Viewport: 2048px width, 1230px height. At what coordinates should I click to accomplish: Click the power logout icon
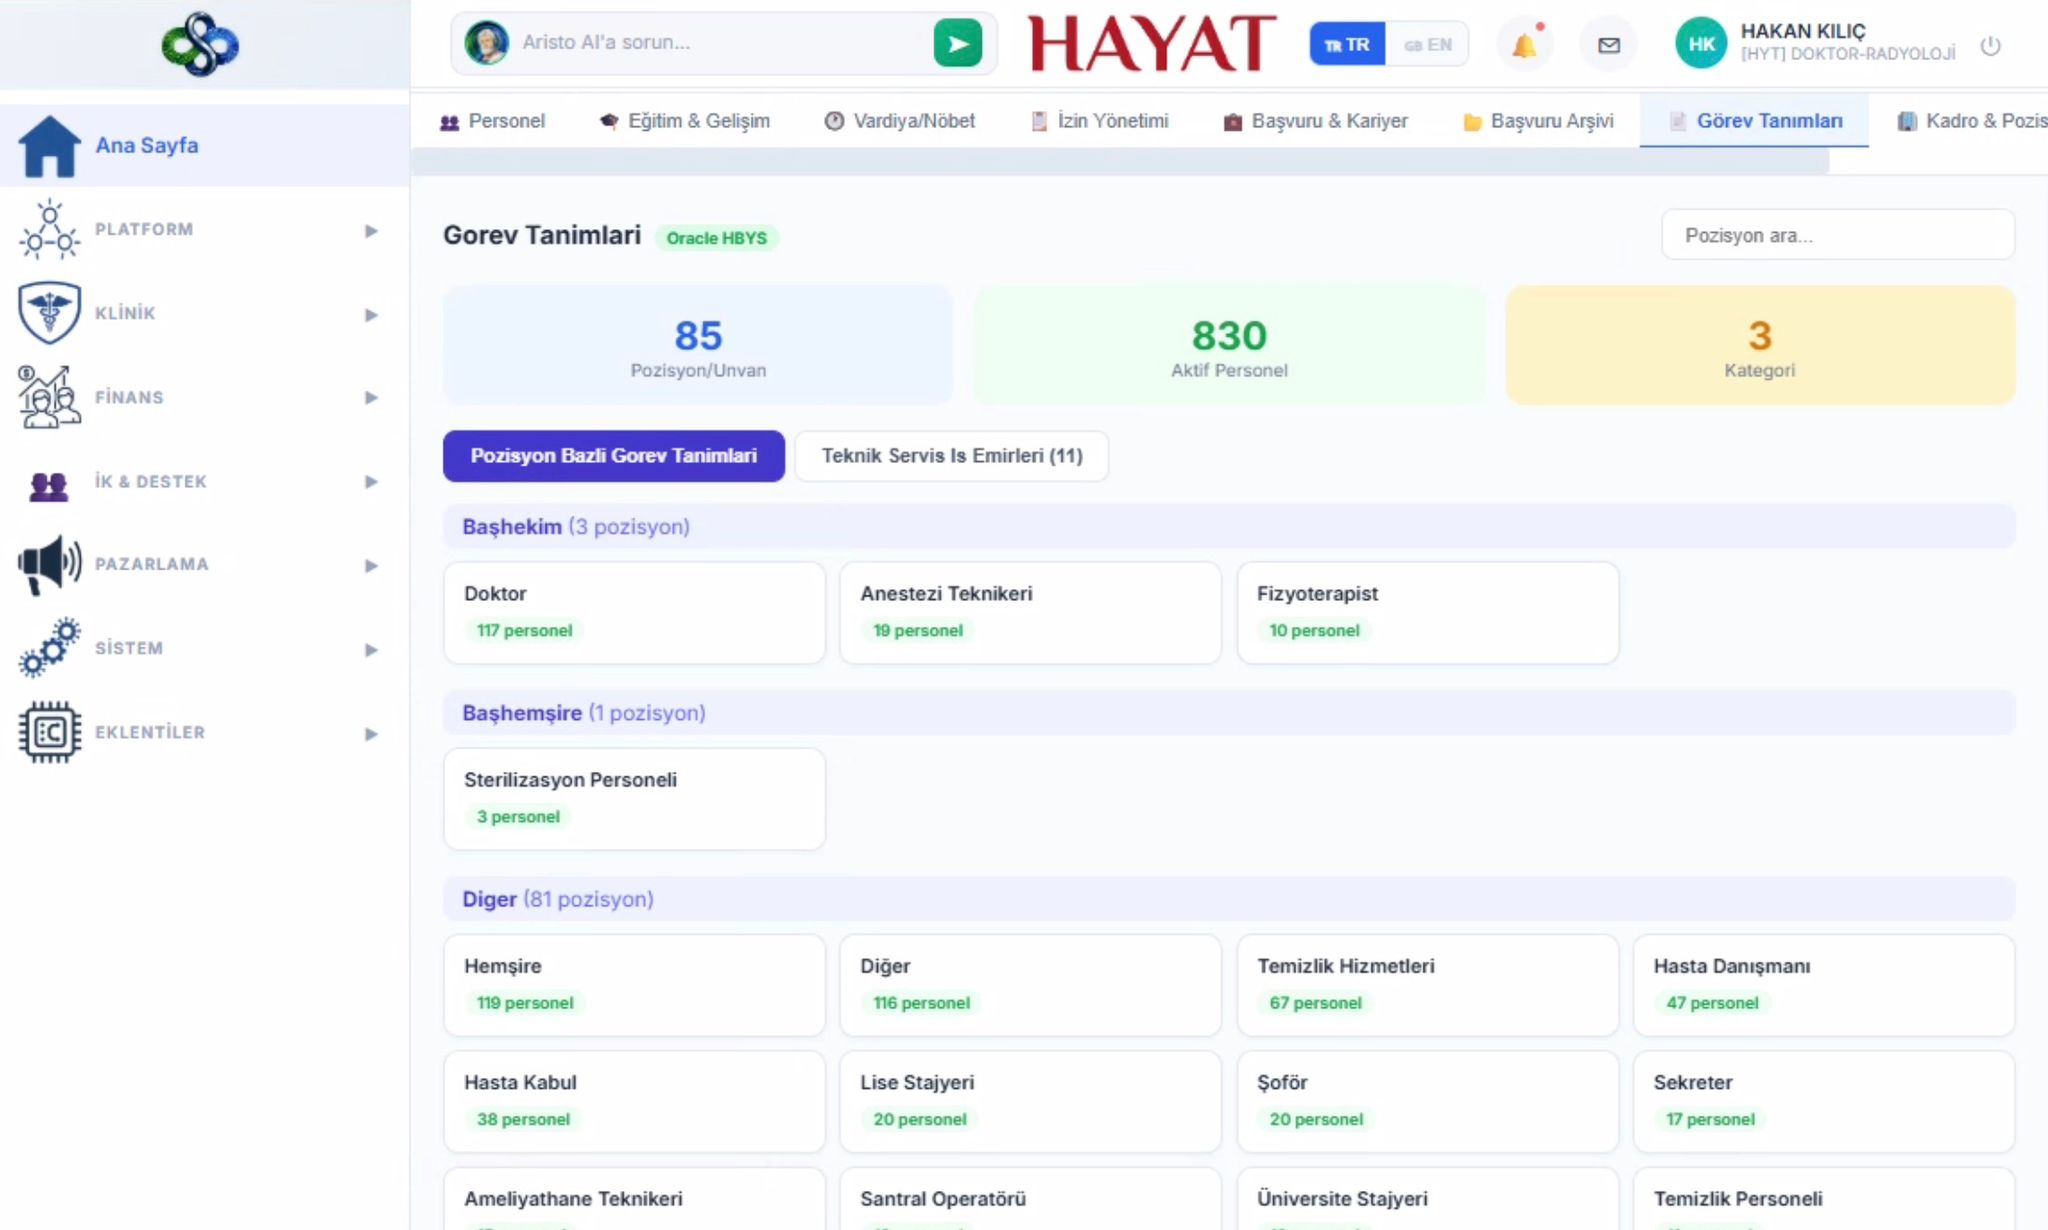point(1990,45)
